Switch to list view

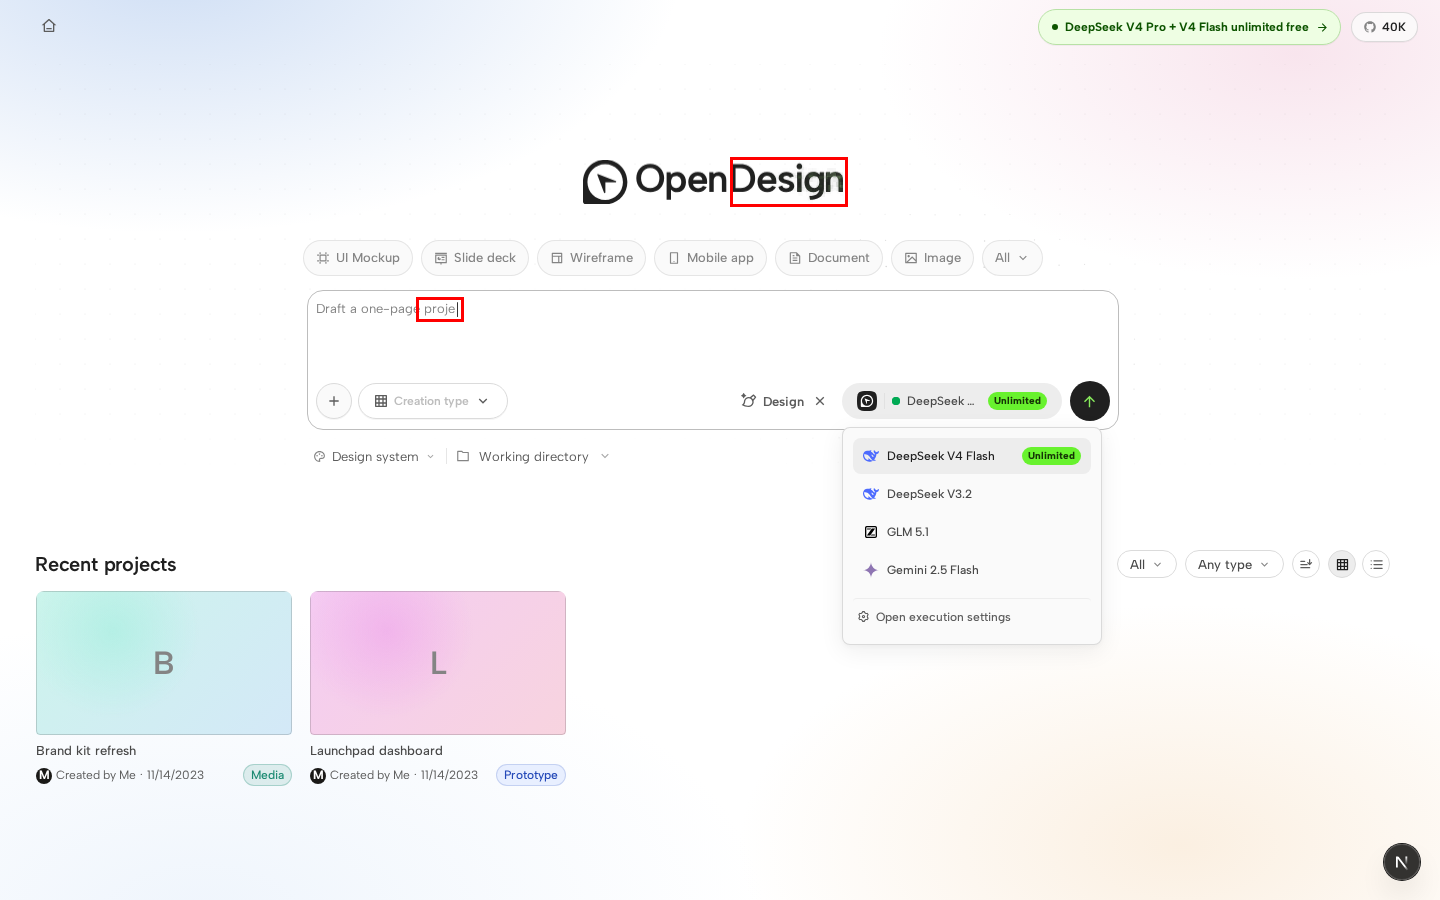tap(1376, 565)
